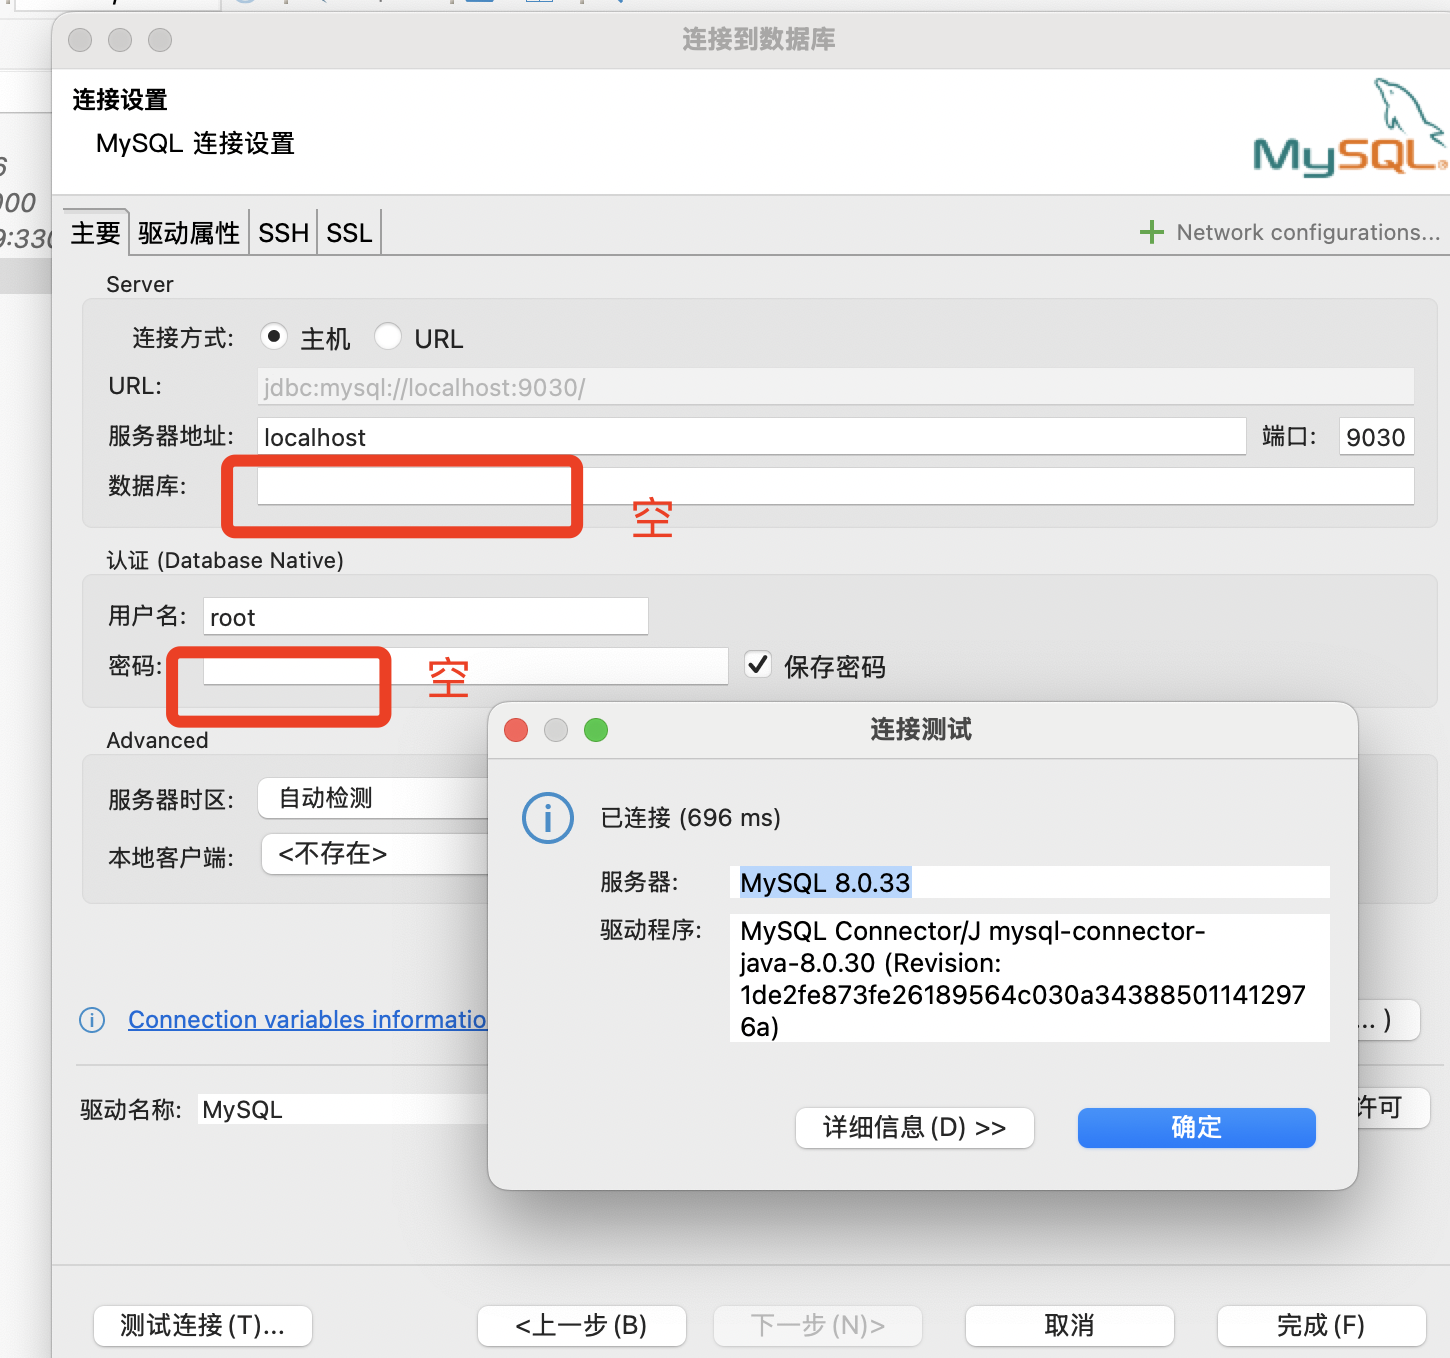Click the green zoom button of 连接测试
This screenshot has height=1358, width=1450.
click(x=596, y=730)
